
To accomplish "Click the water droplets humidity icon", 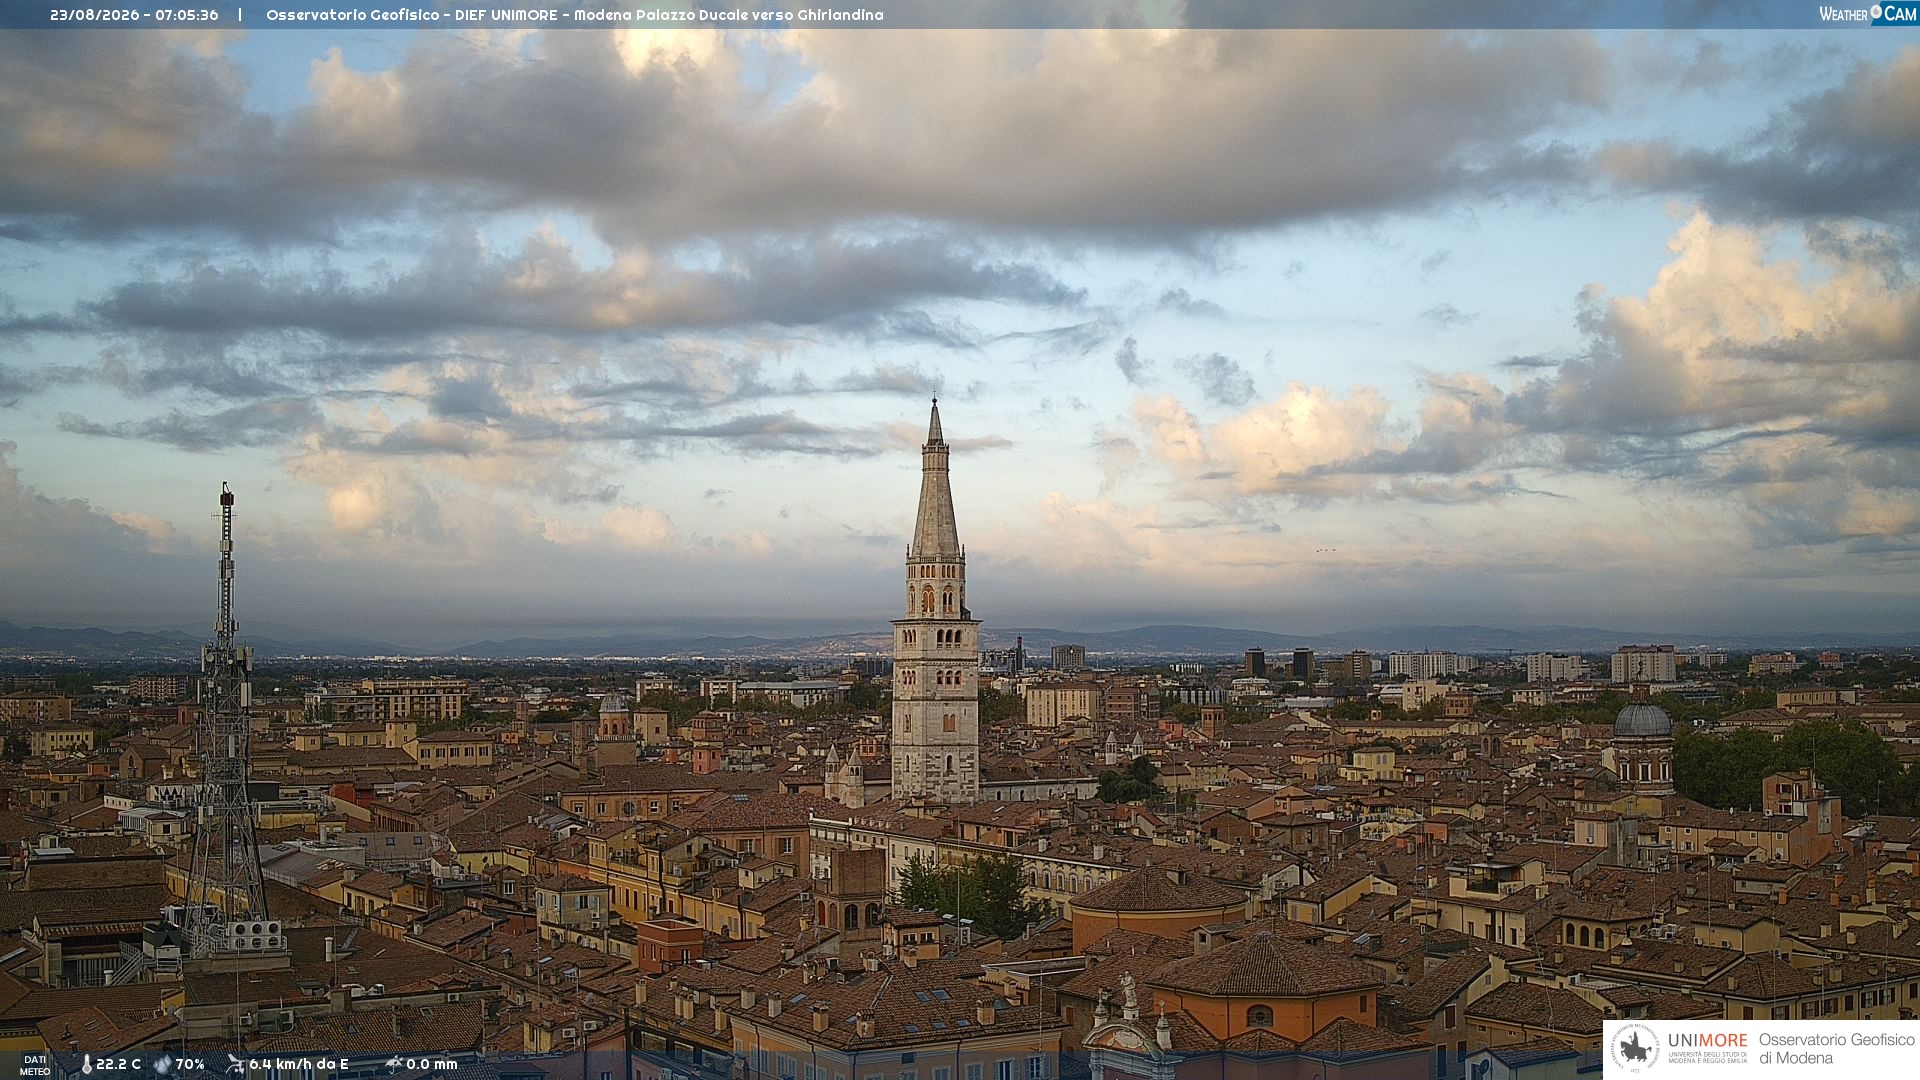I will pyautogui.click(x=163, y=1064).
